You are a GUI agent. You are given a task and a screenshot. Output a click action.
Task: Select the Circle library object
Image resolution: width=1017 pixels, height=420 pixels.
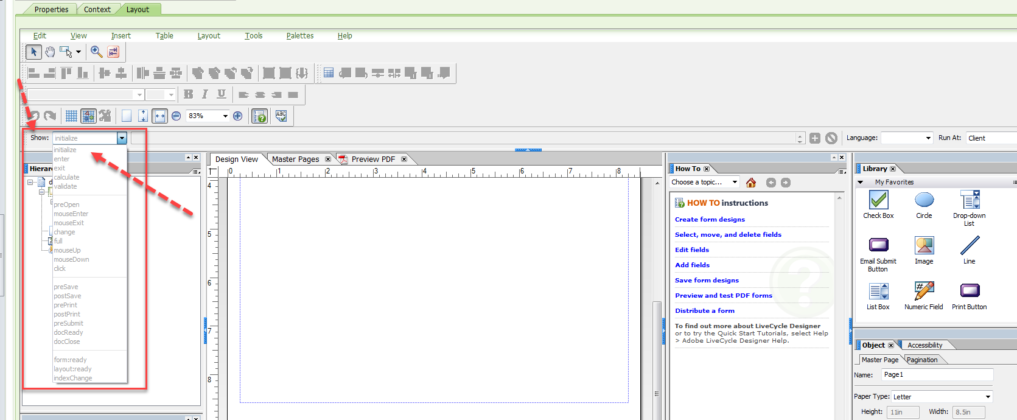click(x=924, y=204)
